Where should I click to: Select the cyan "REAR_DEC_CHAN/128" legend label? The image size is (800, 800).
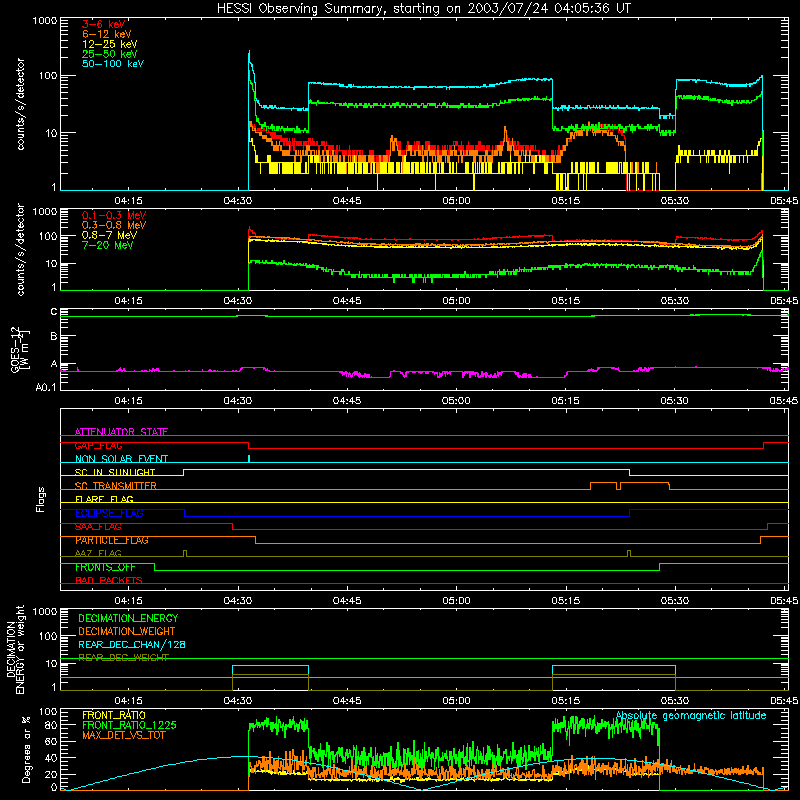click(x=132, y=645)
